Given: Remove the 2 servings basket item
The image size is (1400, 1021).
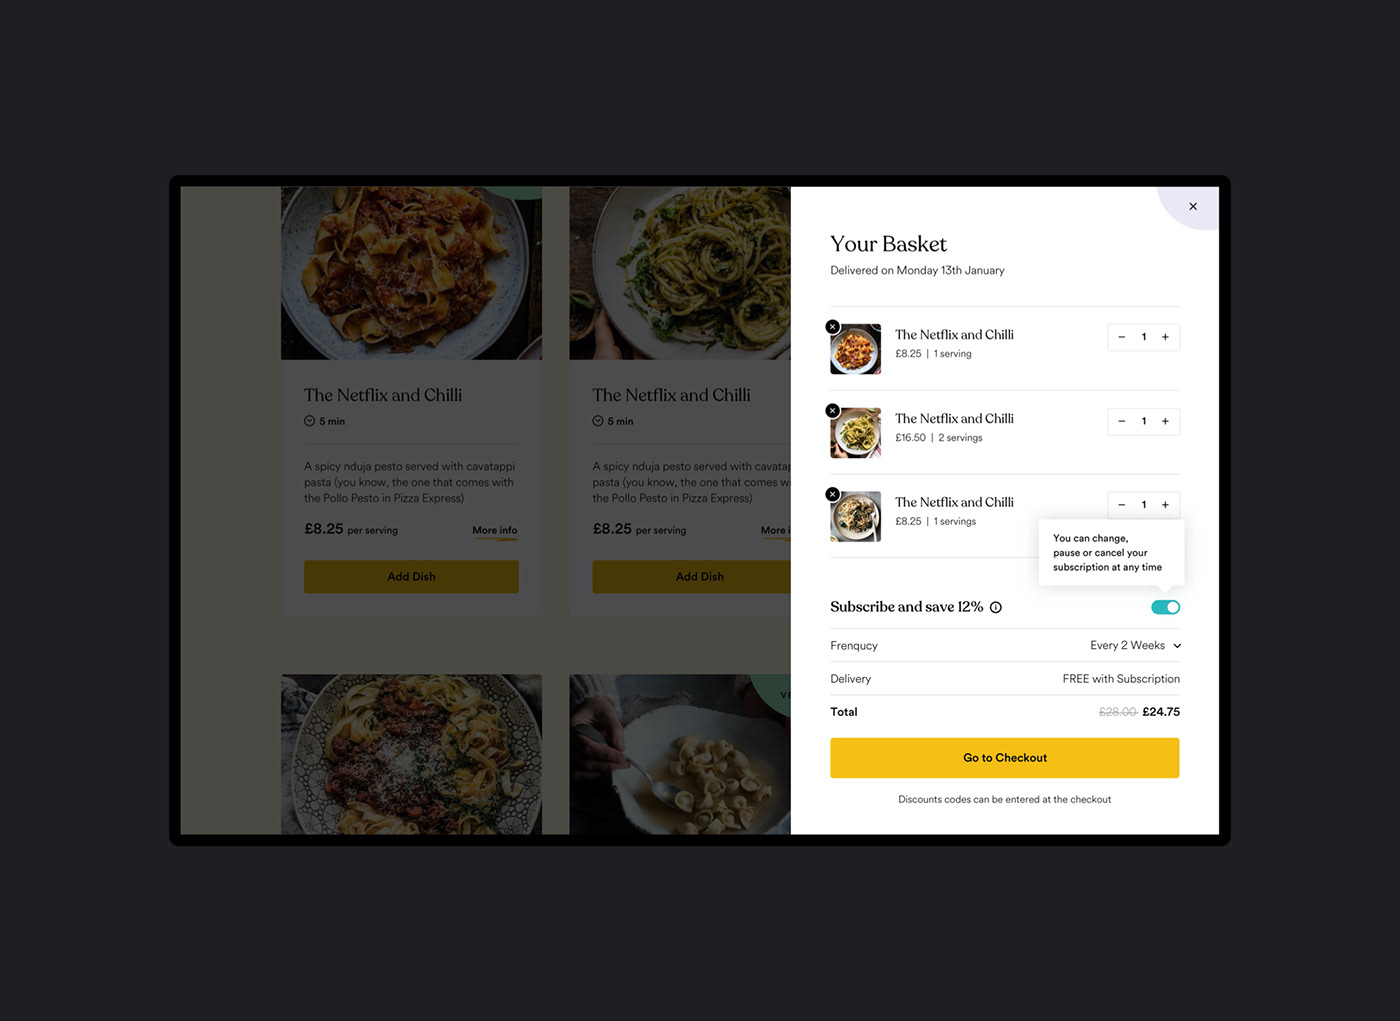Looking at the screenshot, I should pyautogui.click(x=832, y=411).
